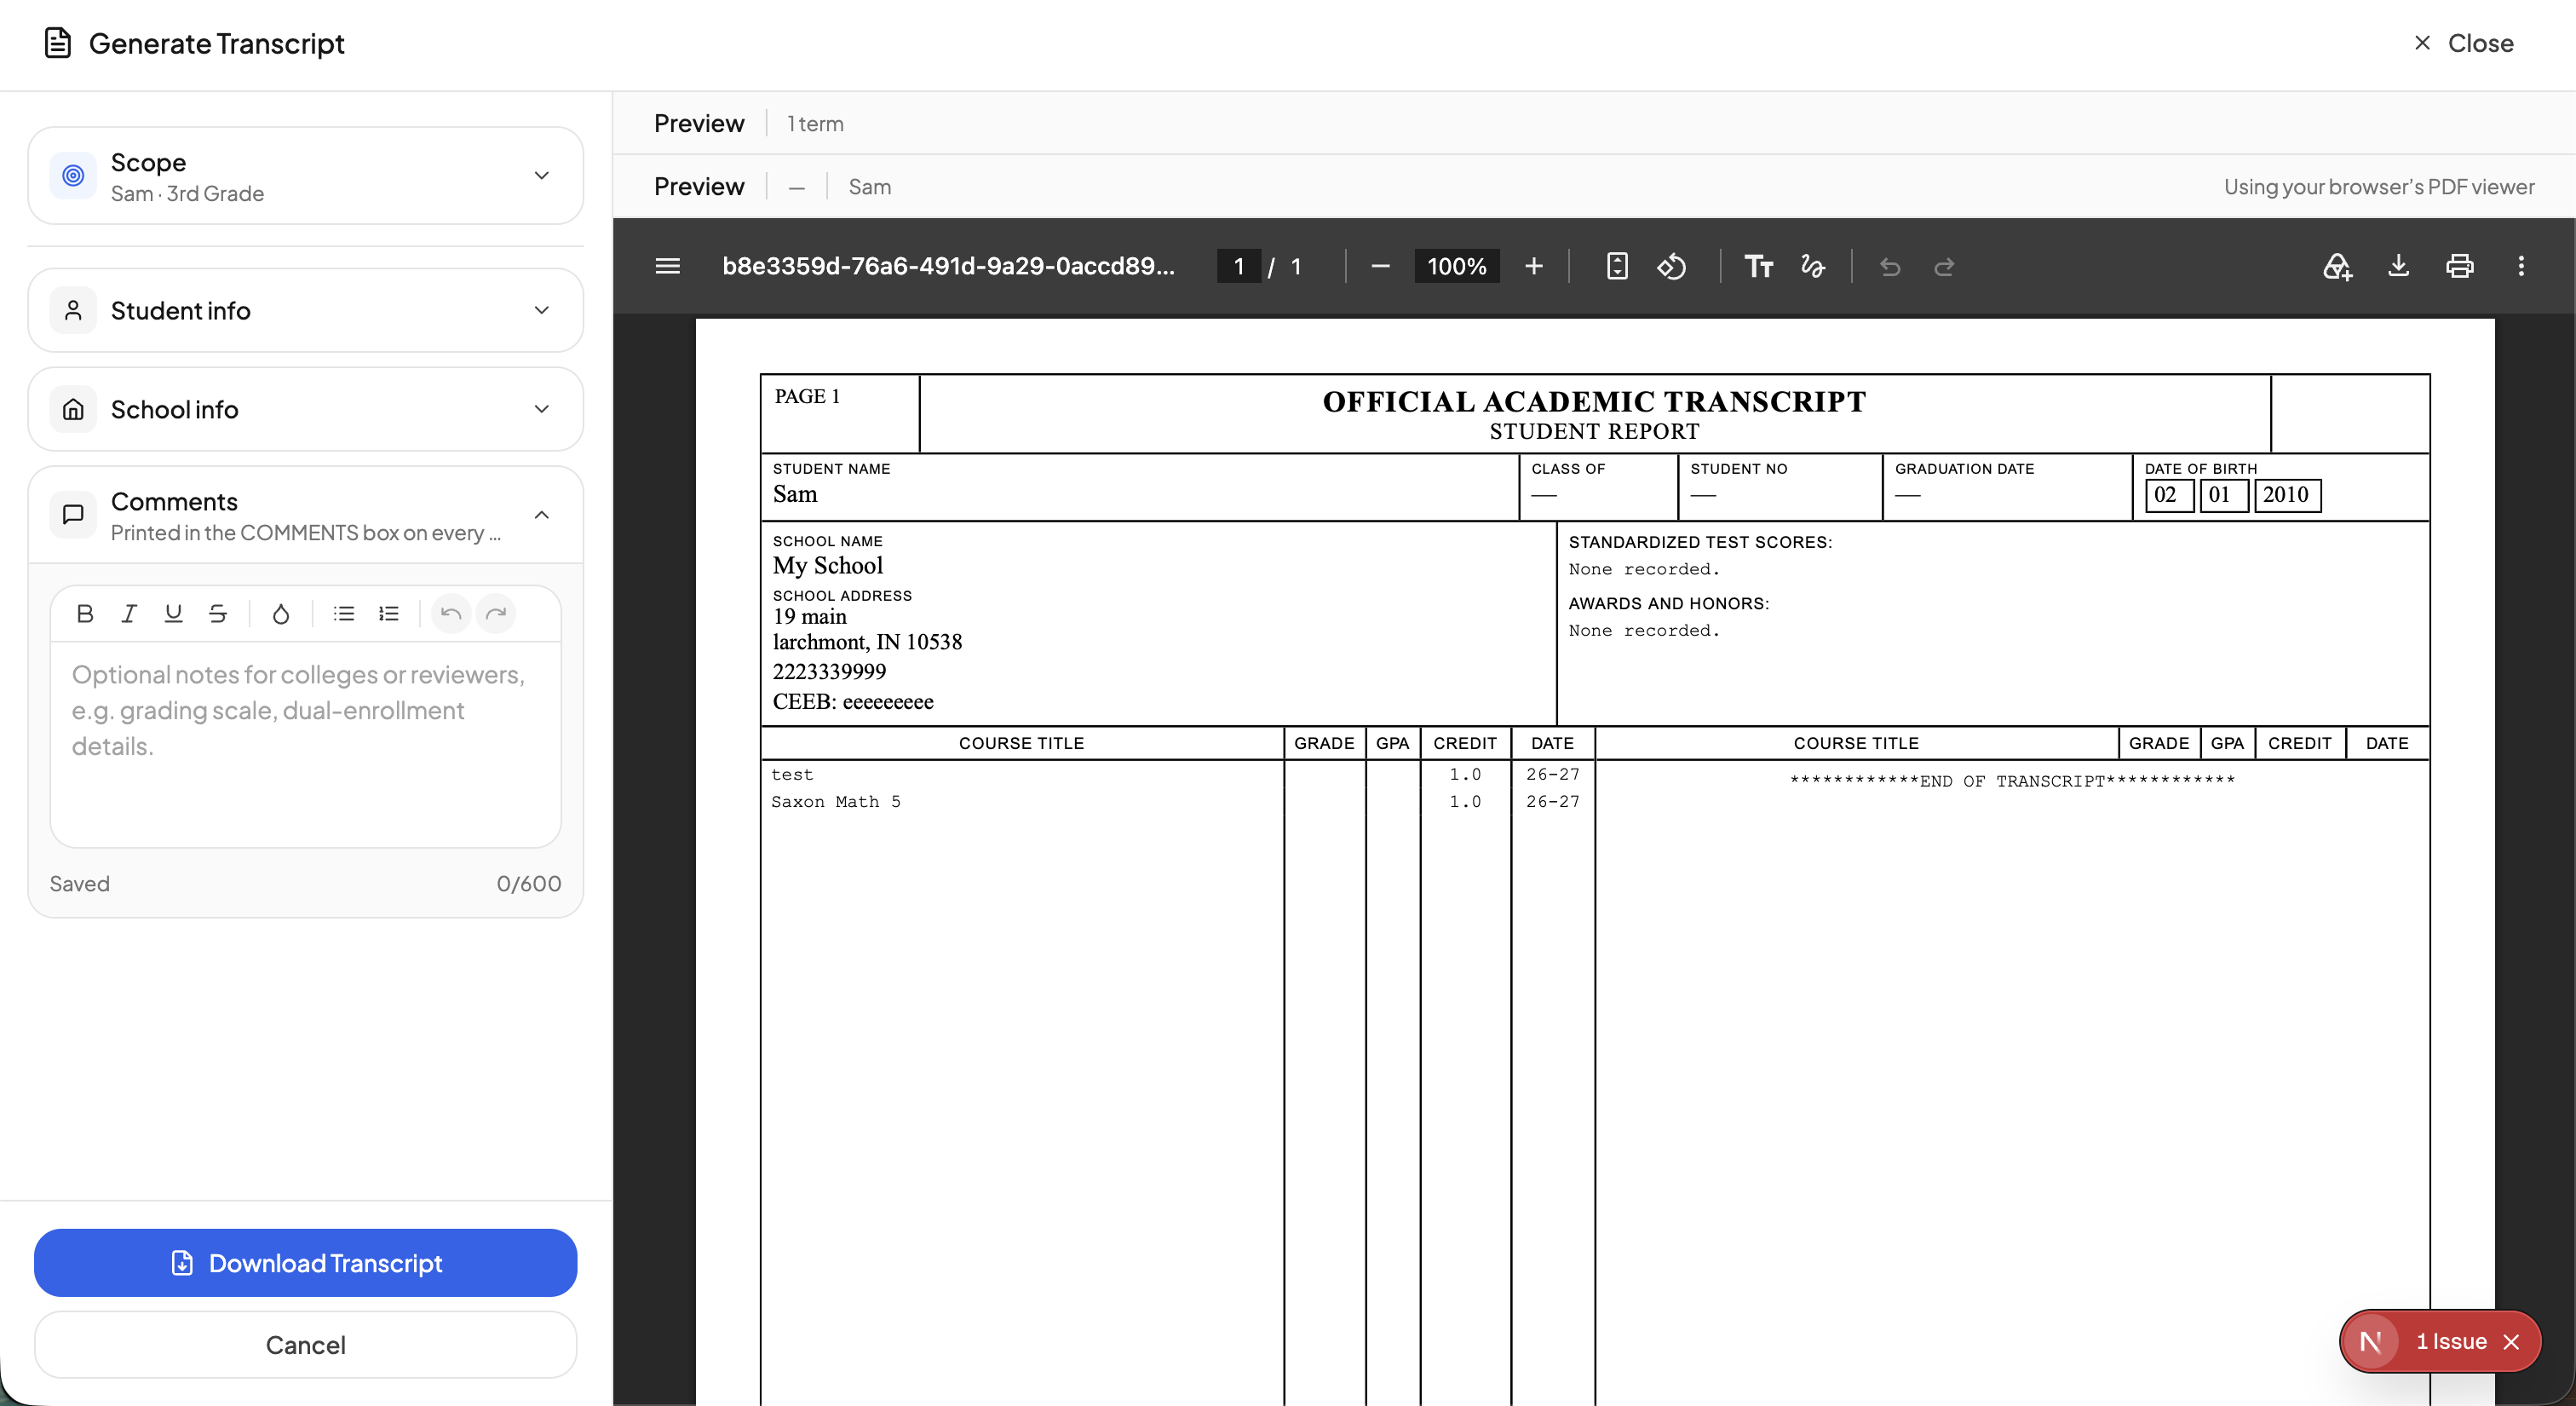Click into the comments notes text area

(x=306, y=745)
